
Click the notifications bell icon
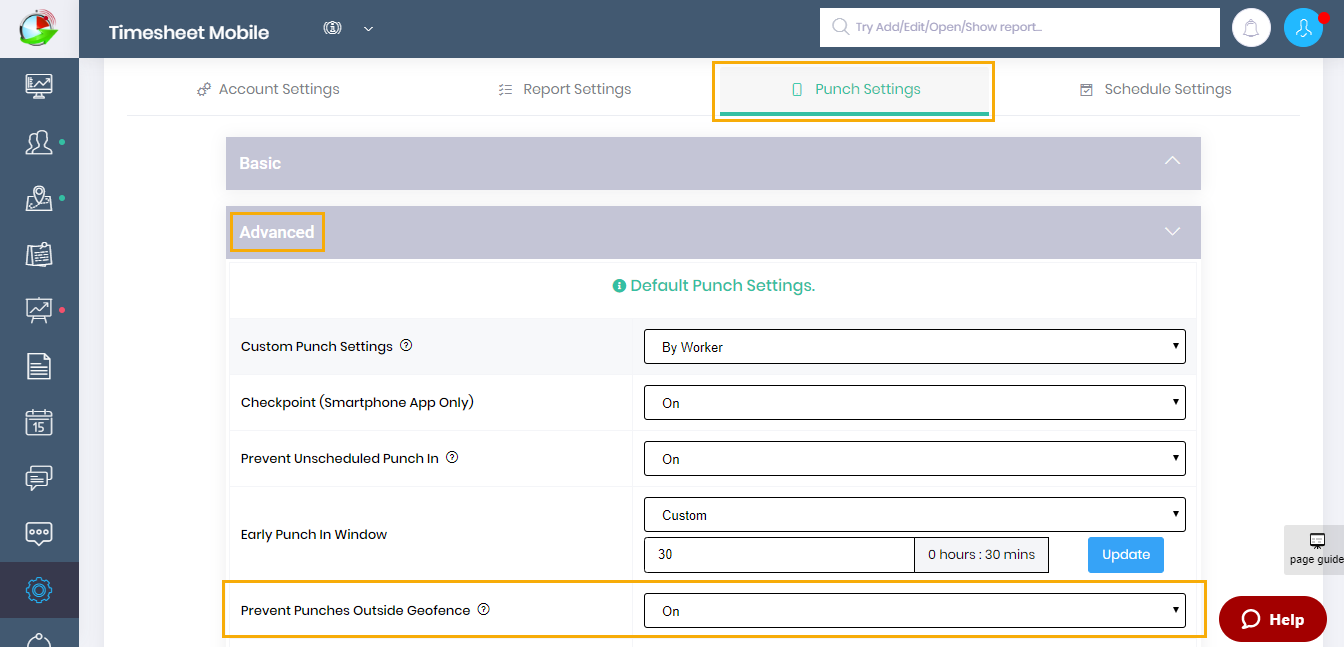point(1250,28)
